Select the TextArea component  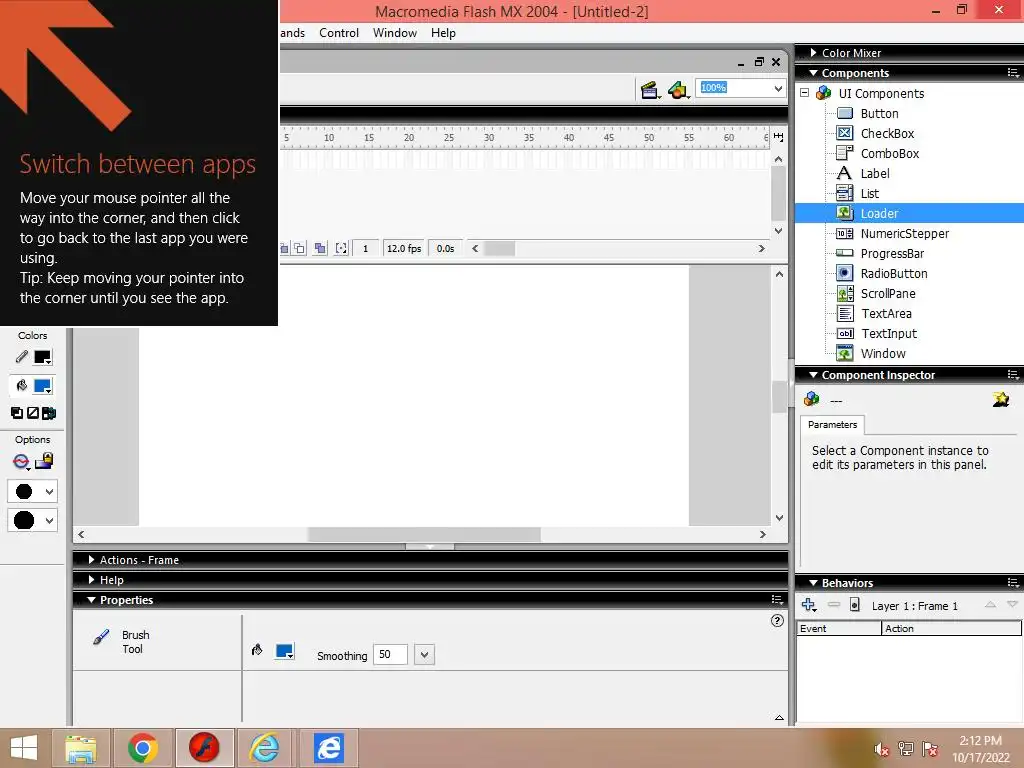[x=886, y=313]
